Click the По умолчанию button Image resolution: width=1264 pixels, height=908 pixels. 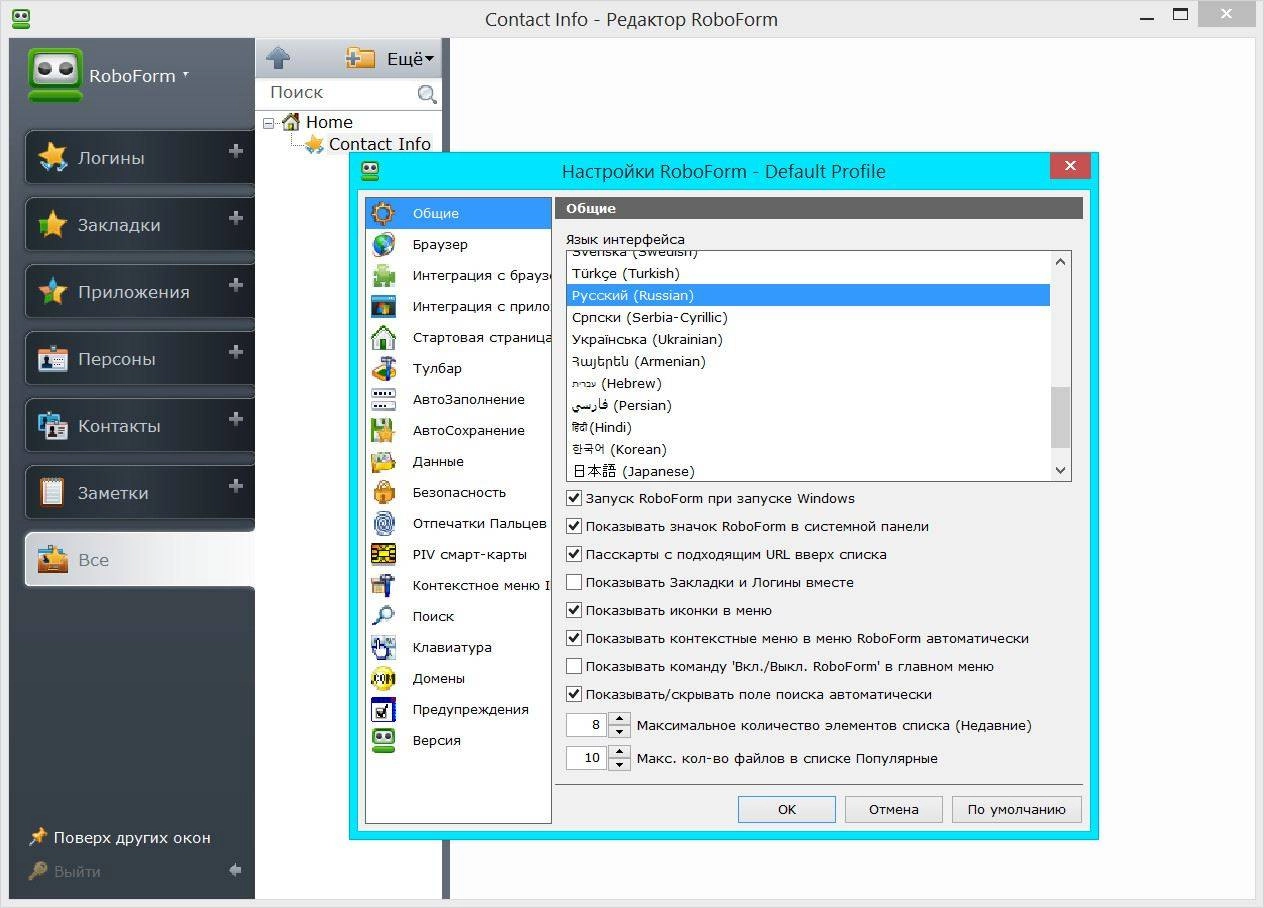click(x=1017, y=809)
